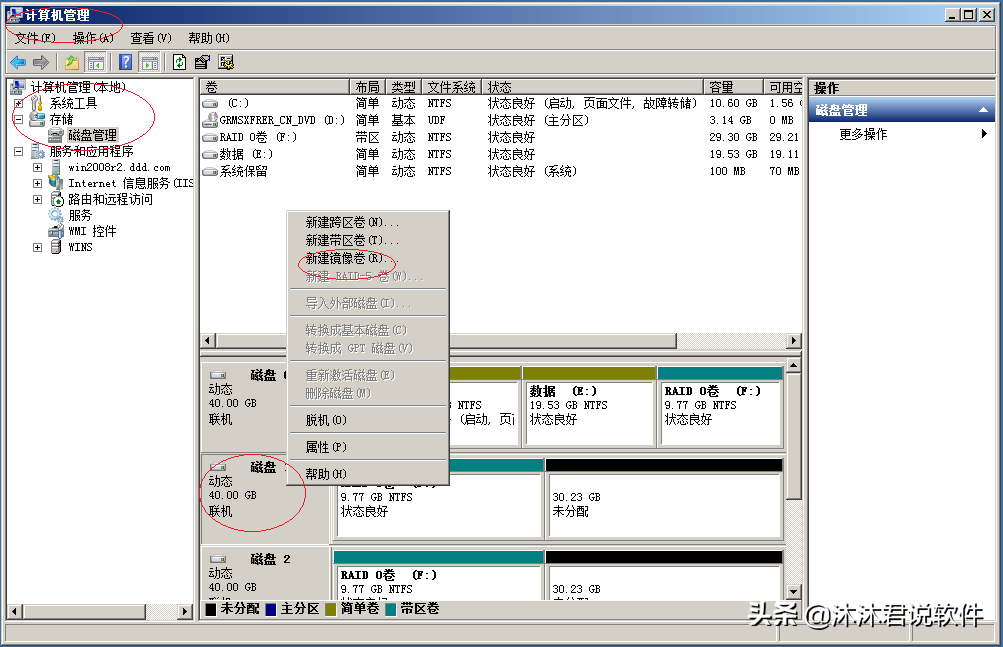The image size is (1003, 647).
Task: Choose 帮助(H) from context menu
Action: (x=368, y=474)
